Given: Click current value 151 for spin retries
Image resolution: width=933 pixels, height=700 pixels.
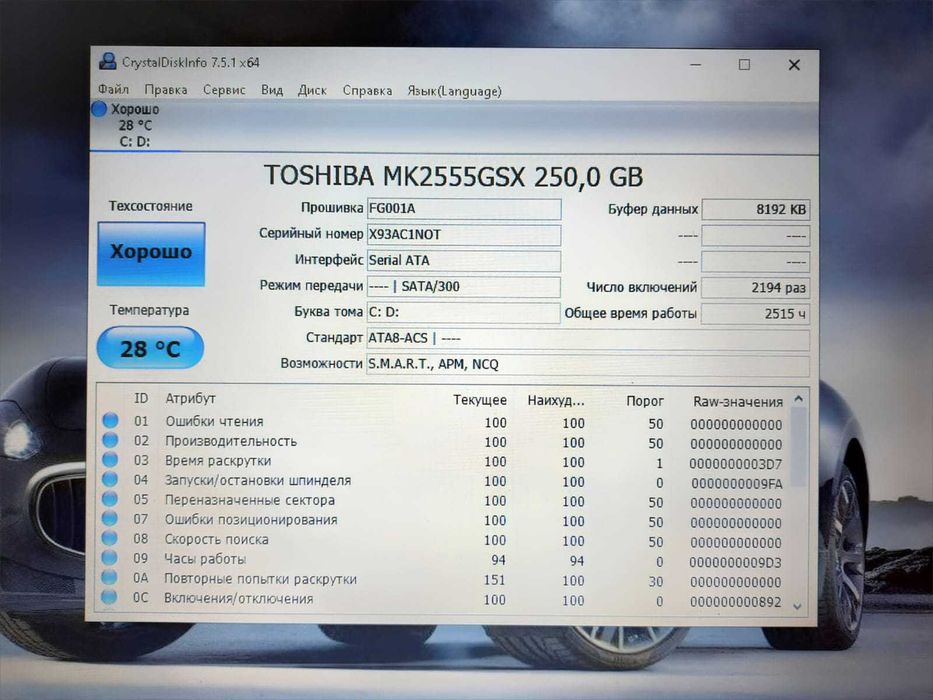Looking at the screenshot, I should [494, 580].
